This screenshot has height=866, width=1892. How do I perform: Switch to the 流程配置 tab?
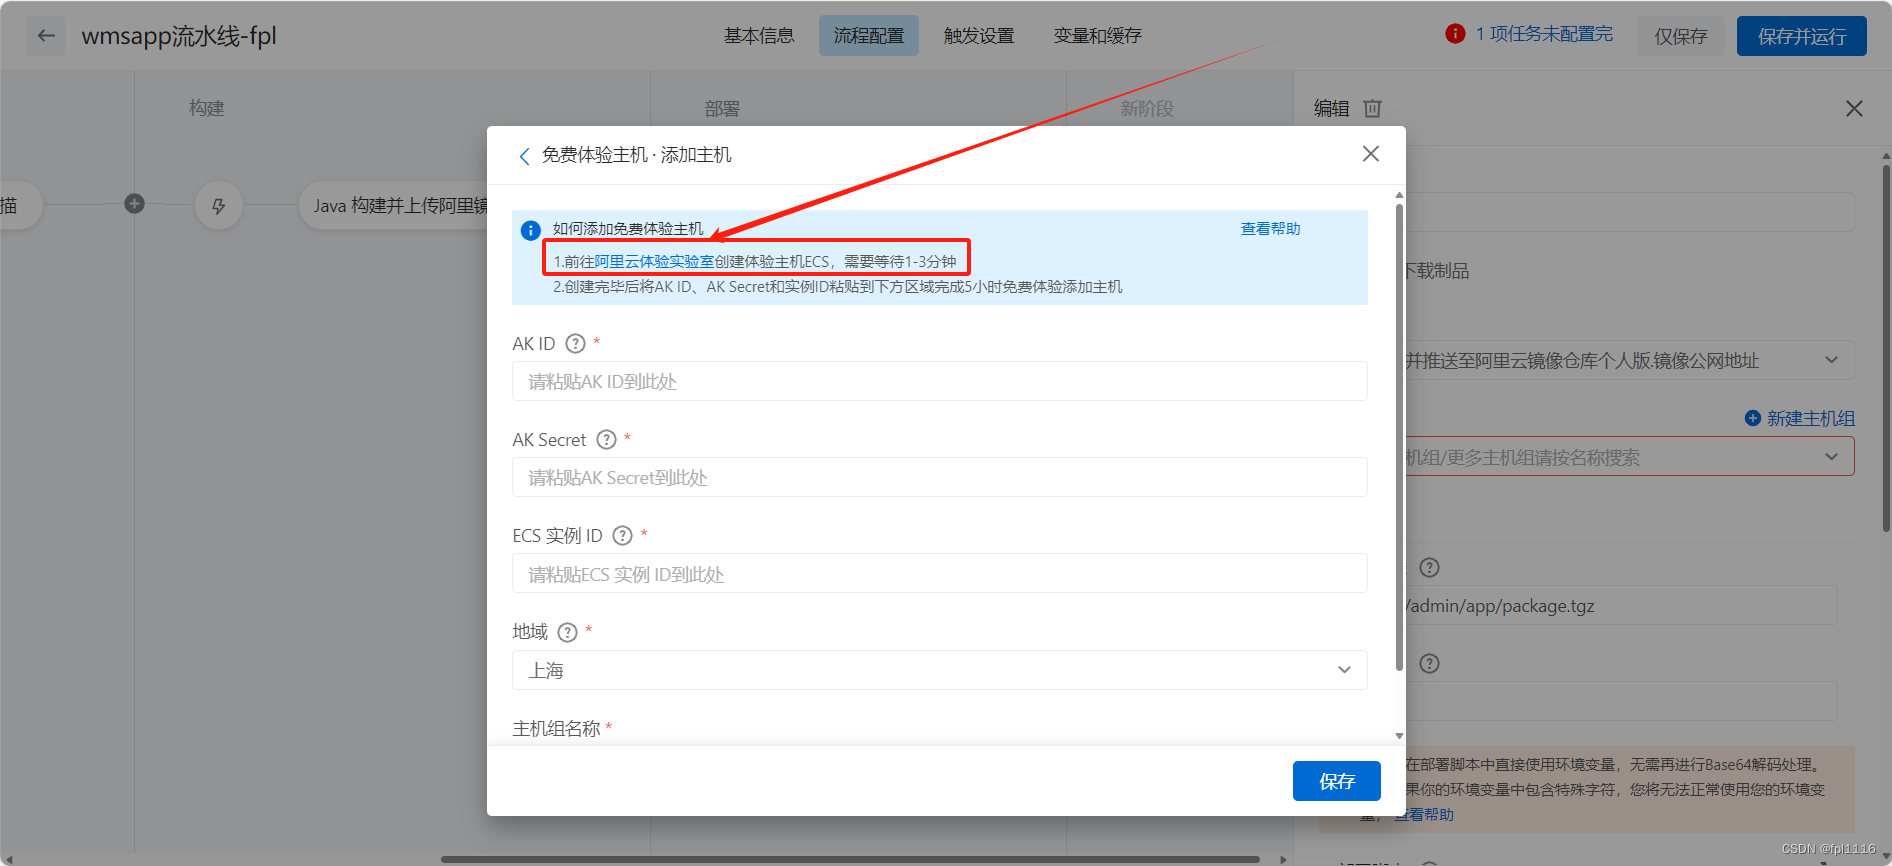869,36
